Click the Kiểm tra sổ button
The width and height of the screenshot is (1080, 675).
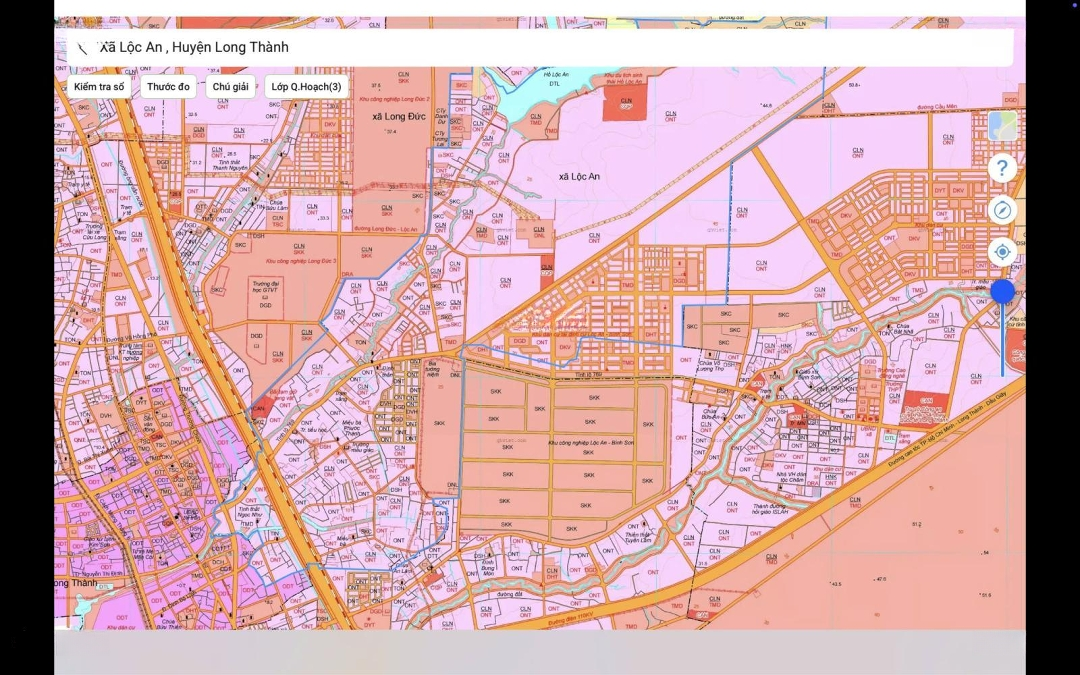[99, 87]
